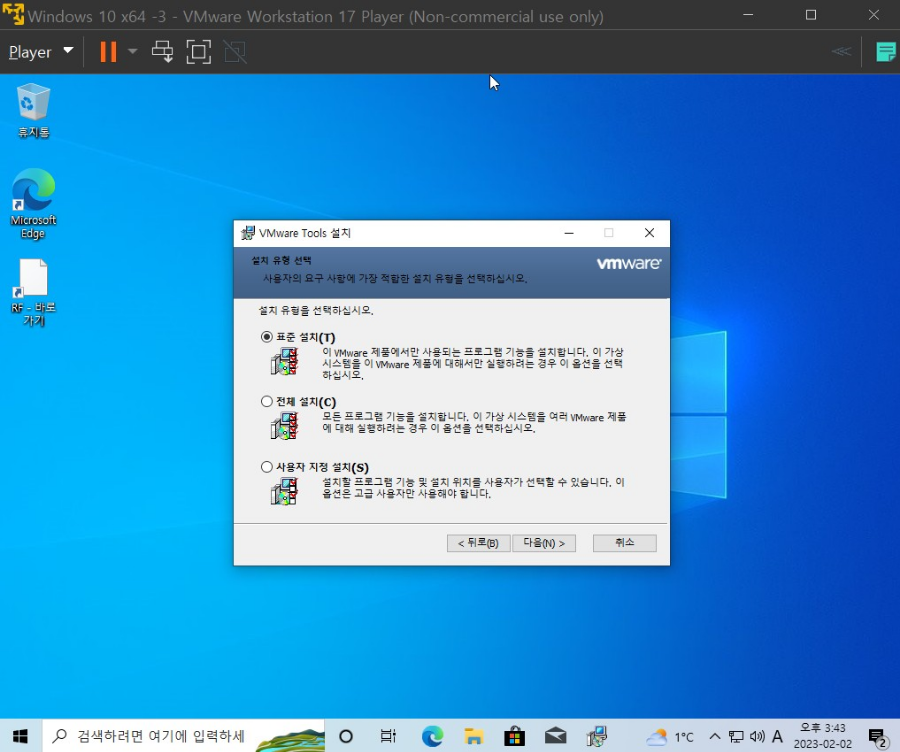Send Ctrl+Alt+Del to the virtual machine

point(162,52)
